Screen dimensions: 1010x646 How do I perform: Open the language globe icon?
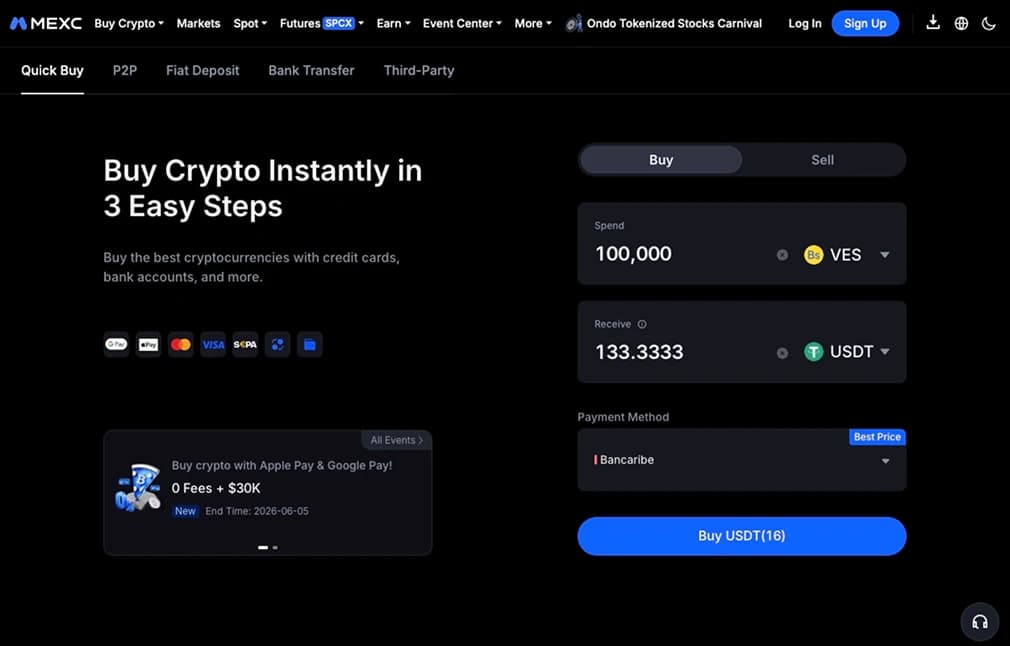pyautogui.click(x=961, y=24)
